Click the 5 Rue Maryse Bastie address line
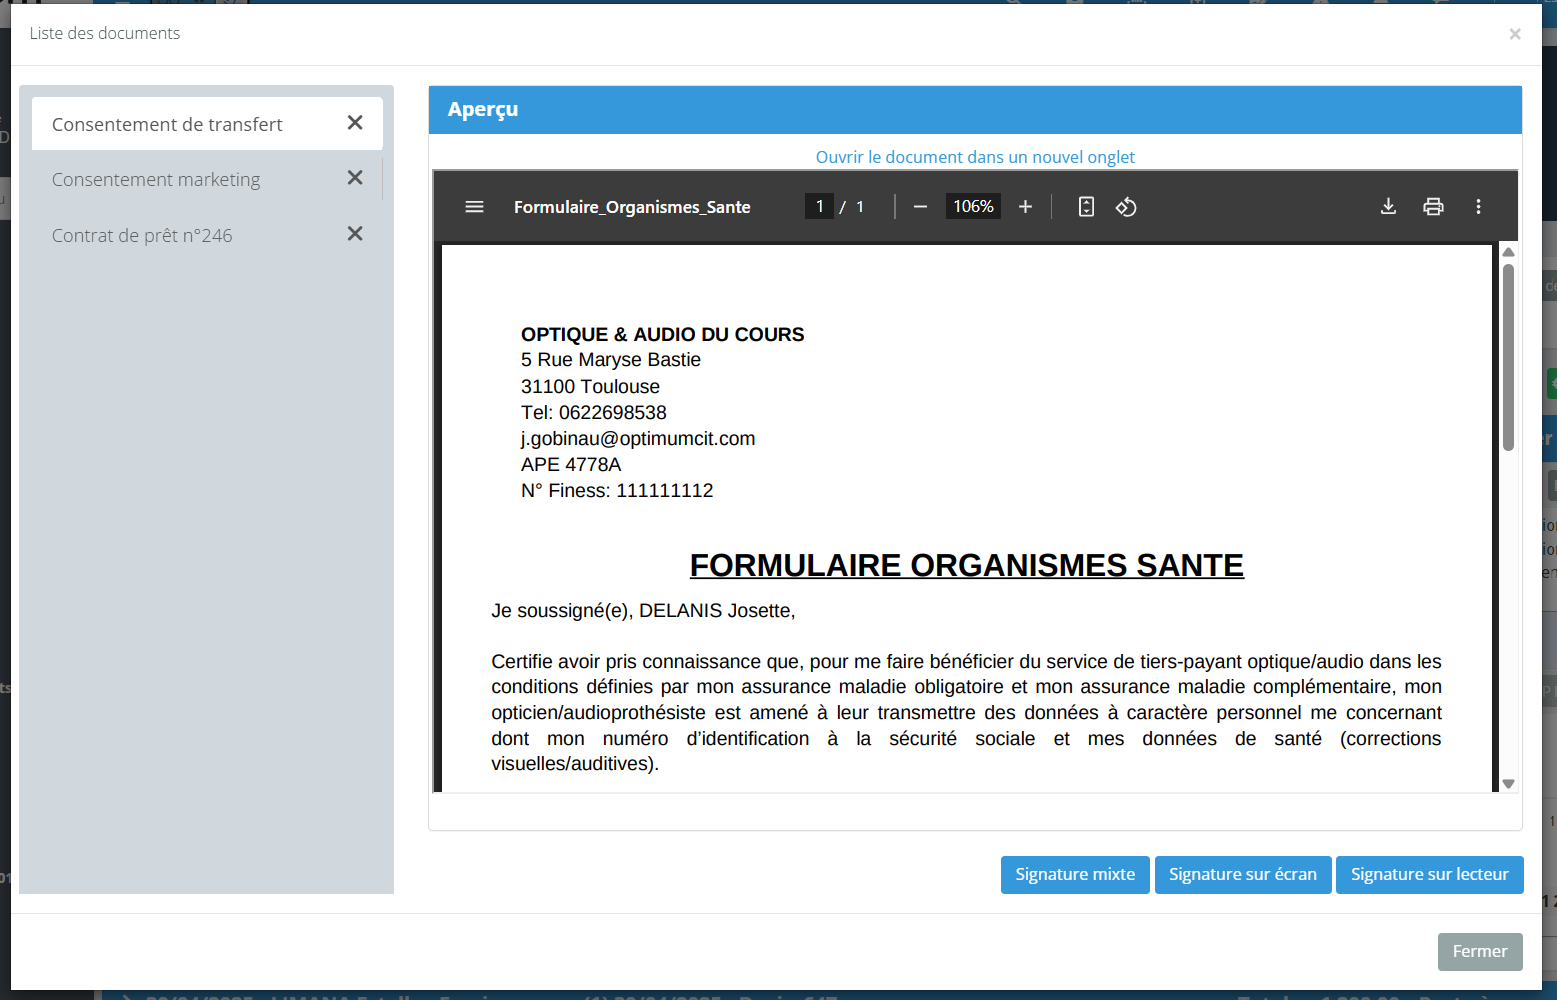 611,360
